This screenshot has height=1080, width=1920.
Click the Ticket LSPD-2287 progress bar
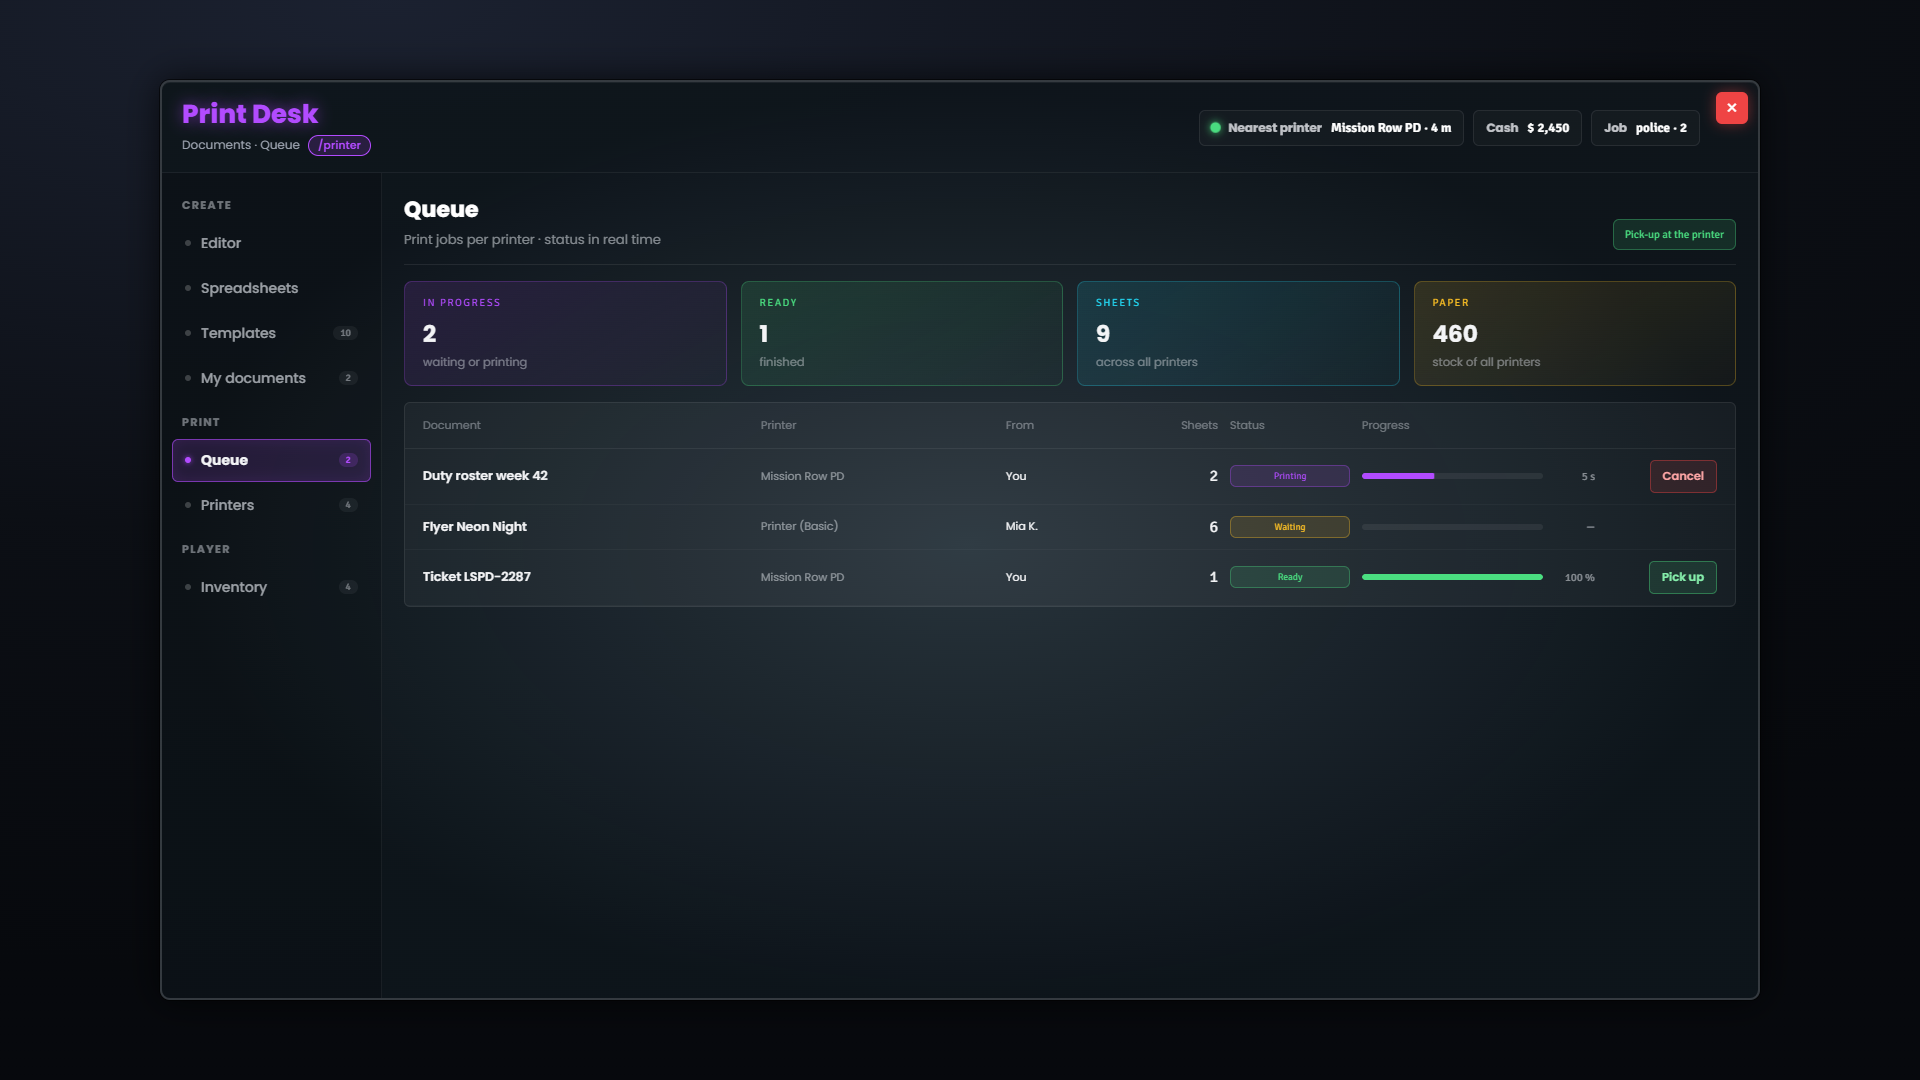[x=1452, y=577]
